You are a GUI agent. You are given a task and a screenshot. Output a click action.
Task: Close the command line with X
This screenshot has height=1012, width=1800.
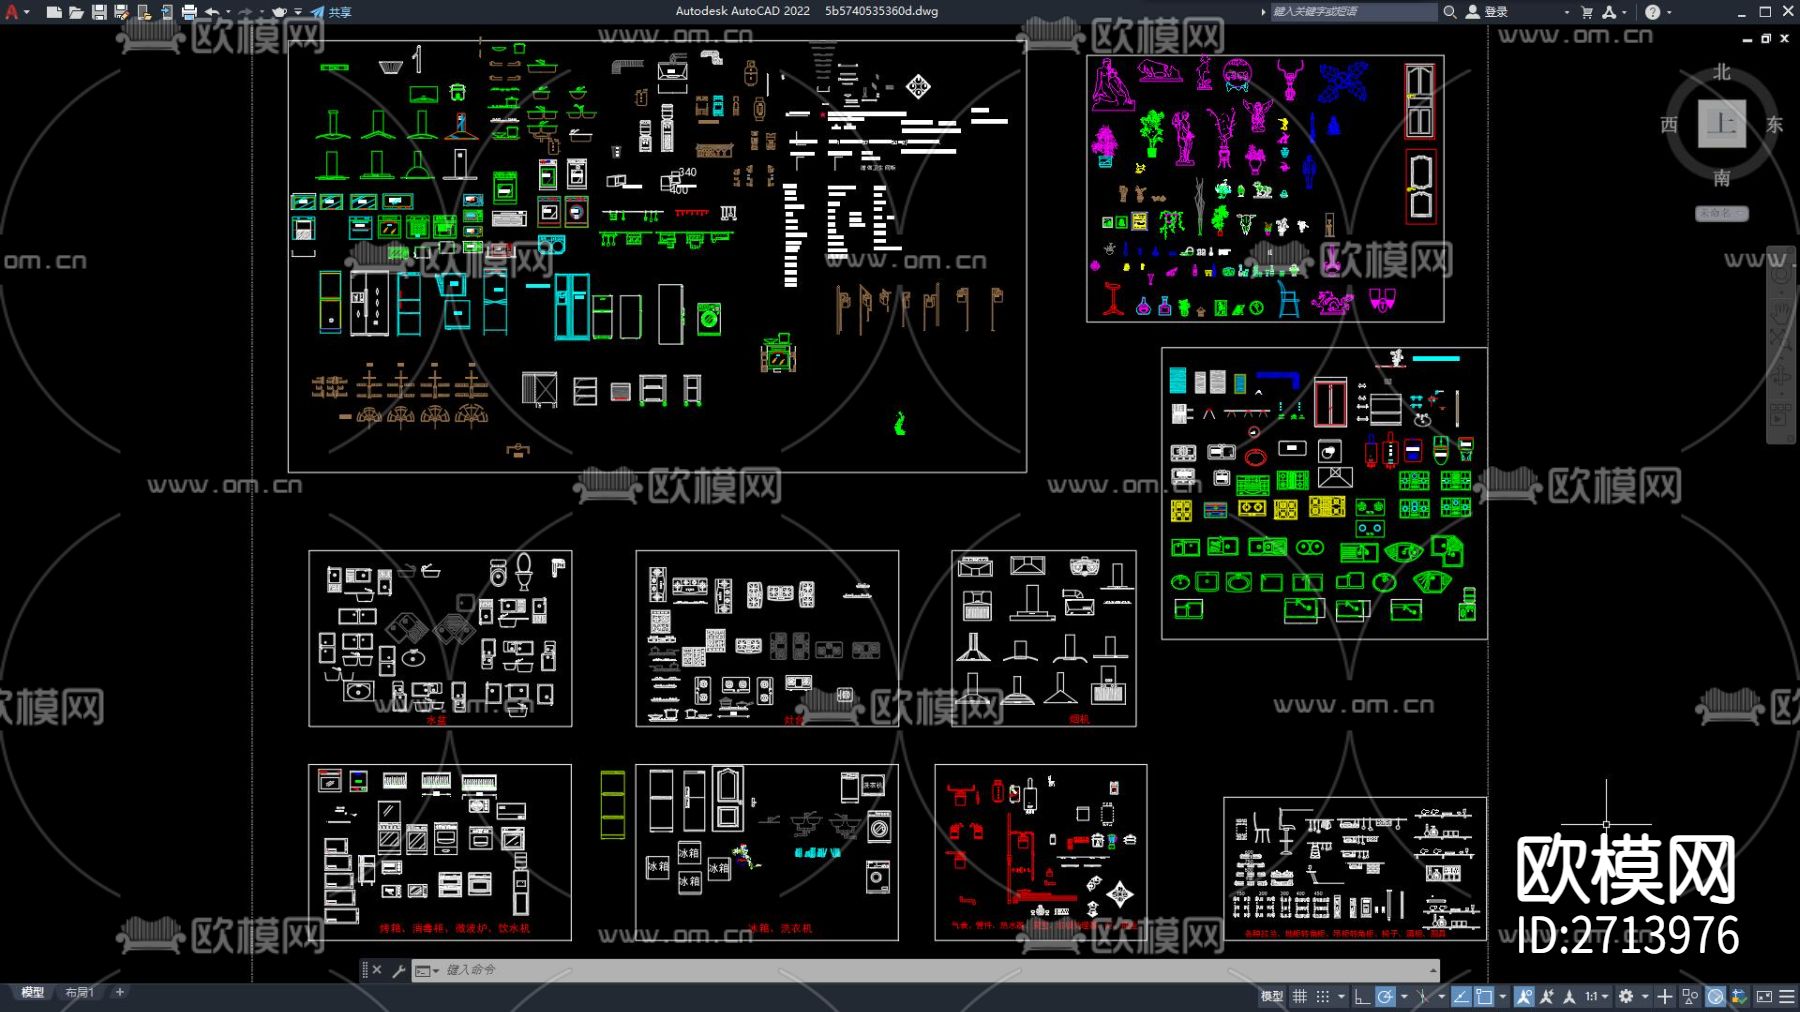click(x=377, y=970)
